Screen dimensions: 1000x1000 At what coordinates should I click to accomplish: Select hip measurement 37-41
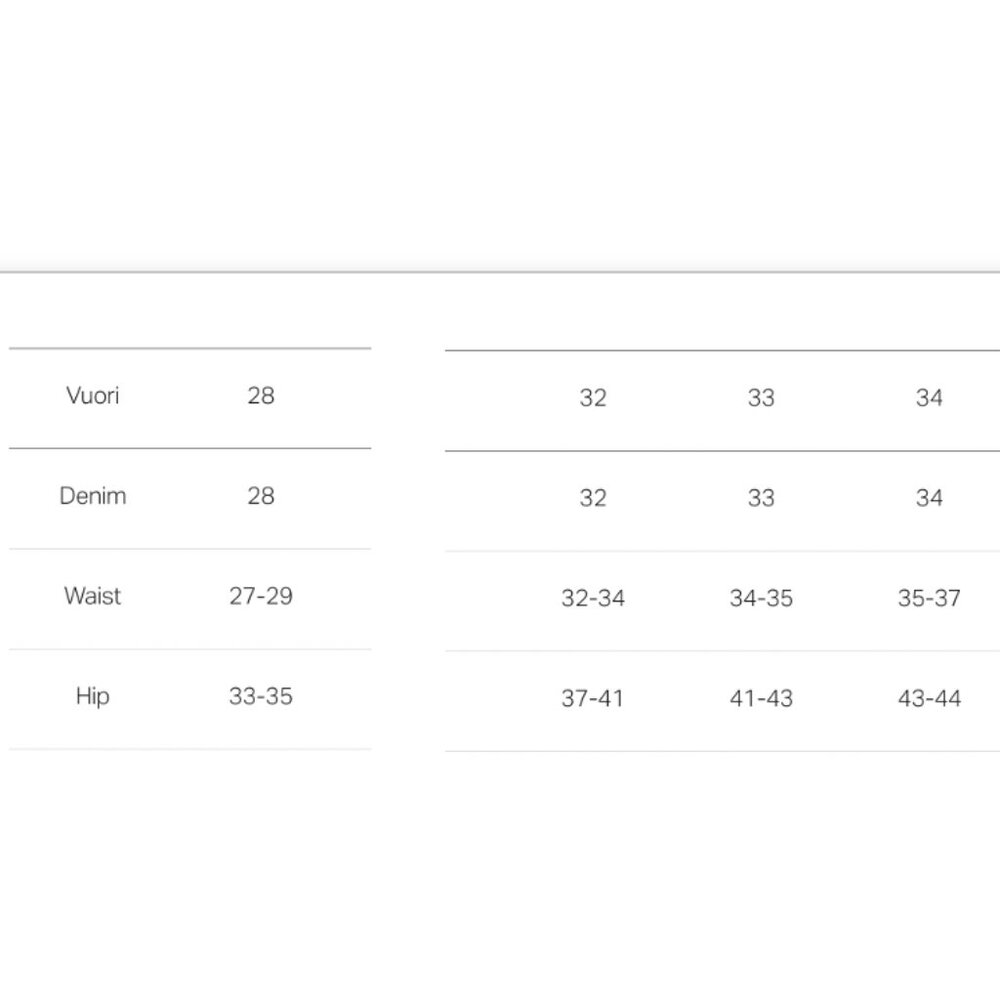pyautogui.click(x=592, y=698)
